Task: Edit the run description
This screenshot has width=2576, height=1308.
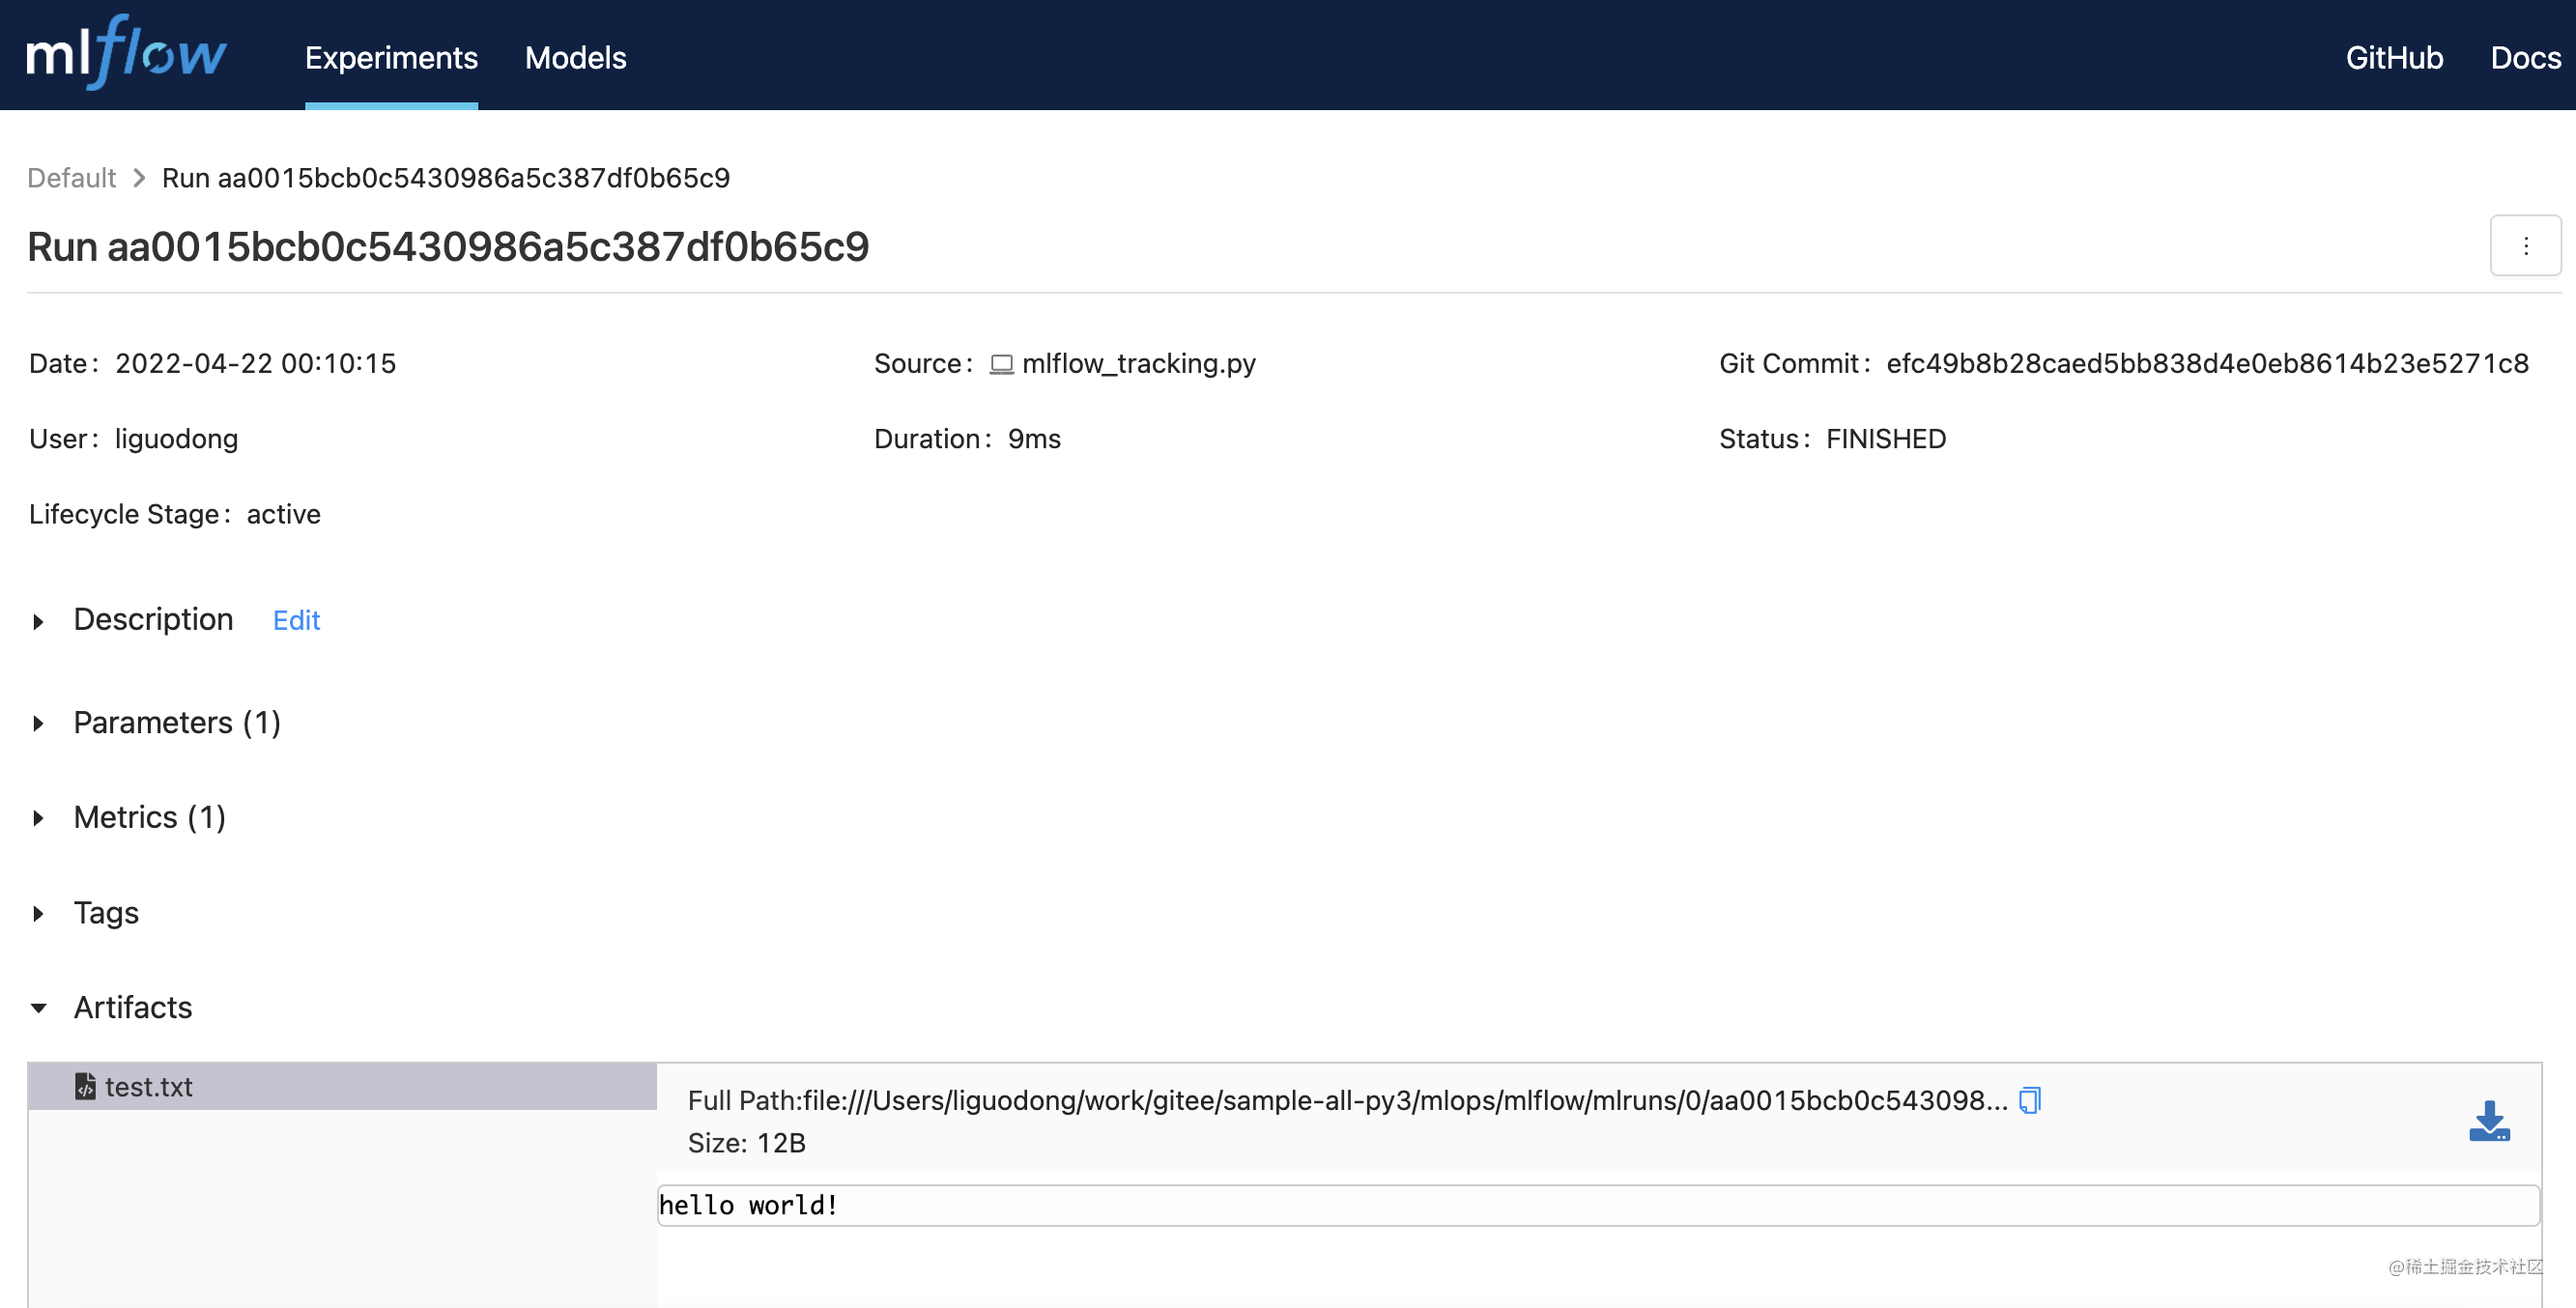Action: point(296,620)
